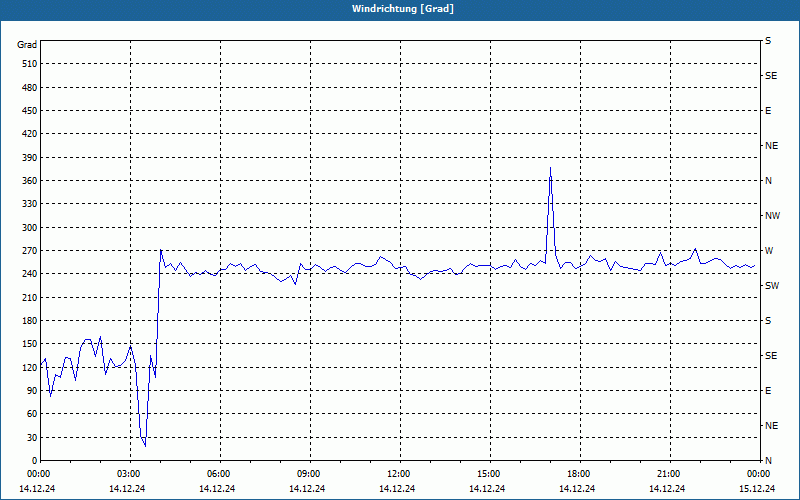Click the y-axis value 330

[x=30, y=204]
